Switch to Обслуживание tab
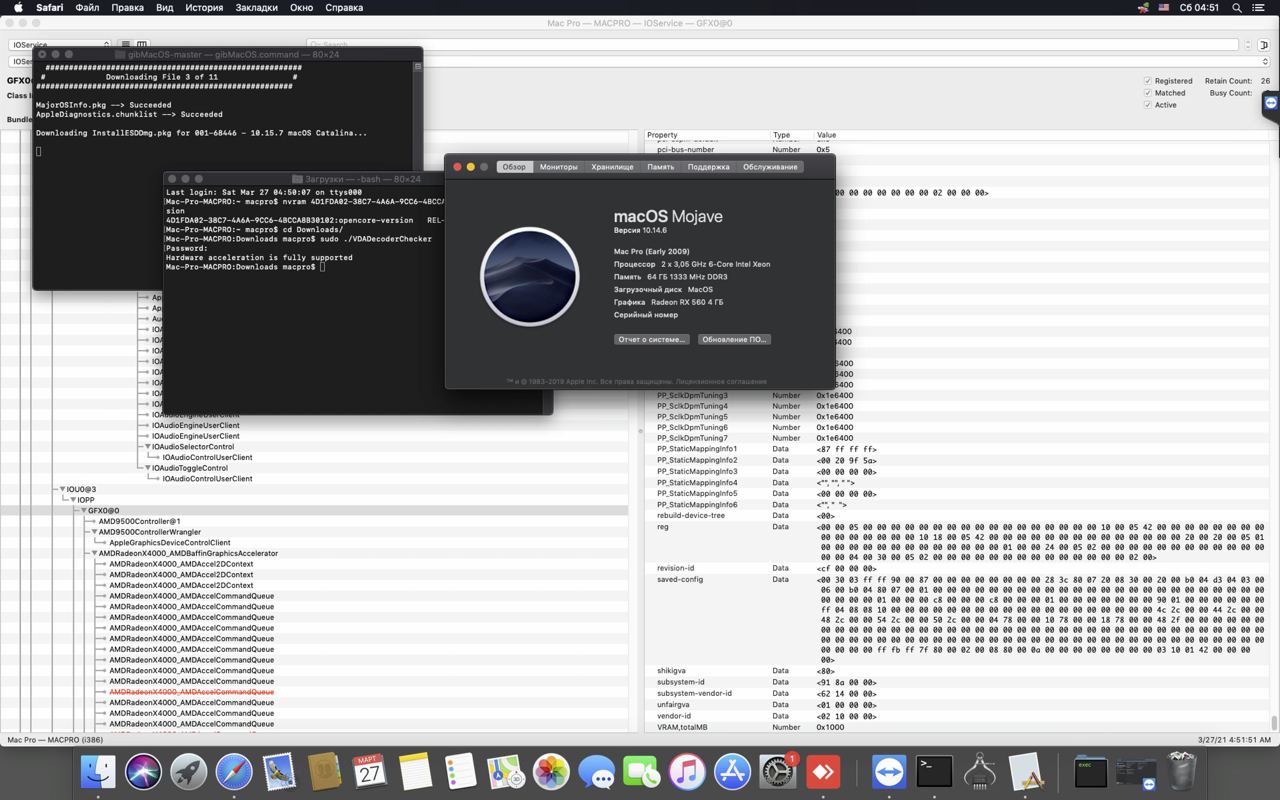This screenshot has height=800, width=1280. (770, 167)
